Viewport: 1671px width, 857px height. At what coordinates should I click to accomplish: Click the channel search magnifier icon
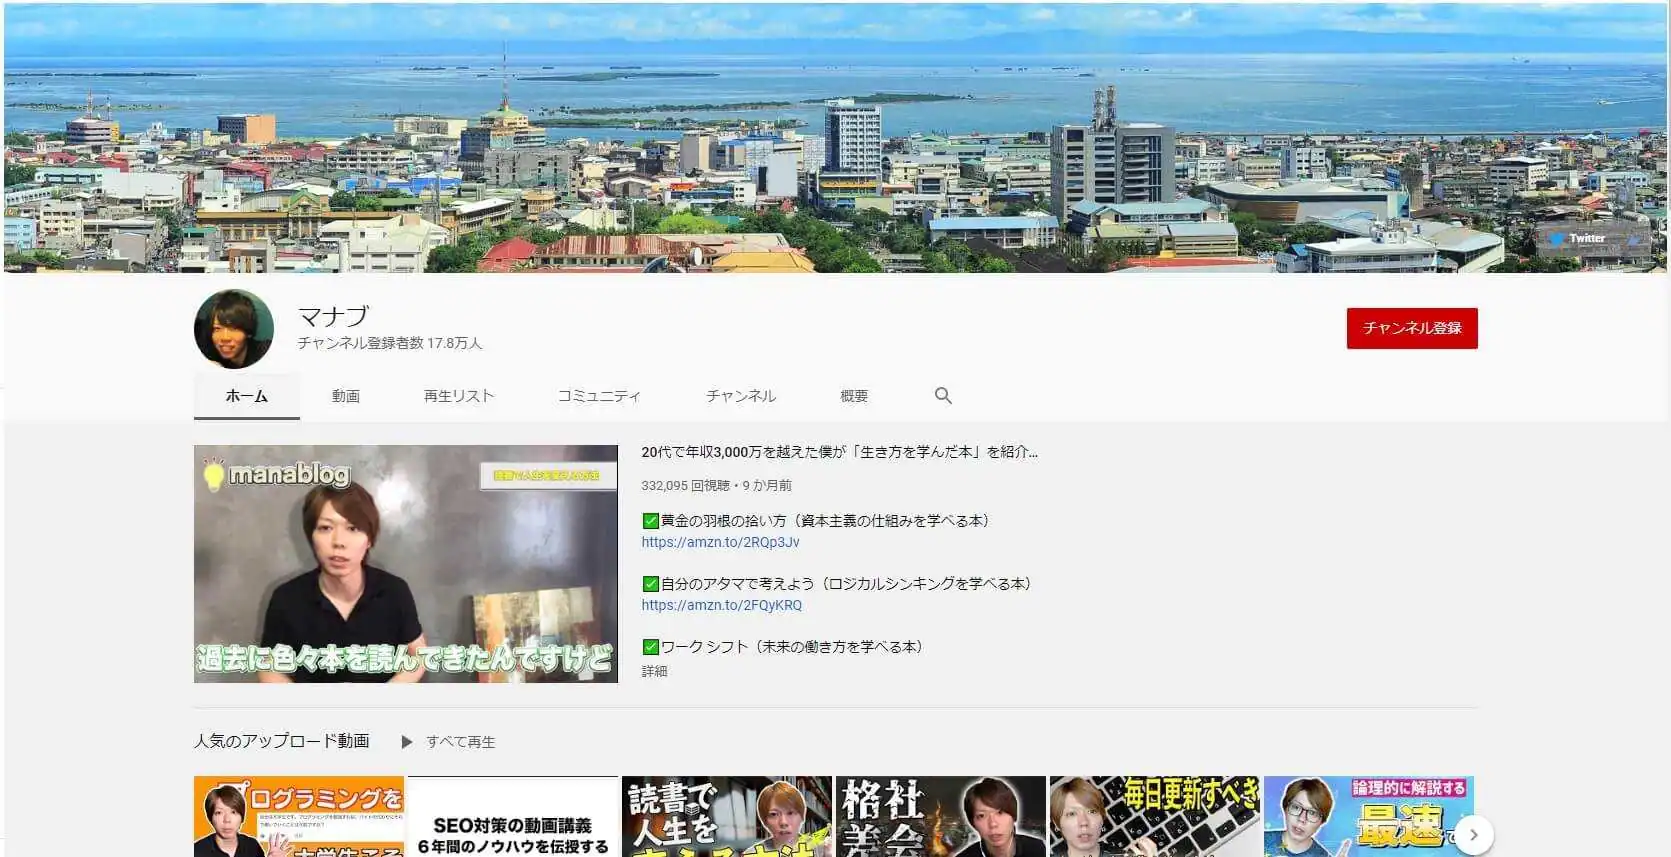click(942, 396)
